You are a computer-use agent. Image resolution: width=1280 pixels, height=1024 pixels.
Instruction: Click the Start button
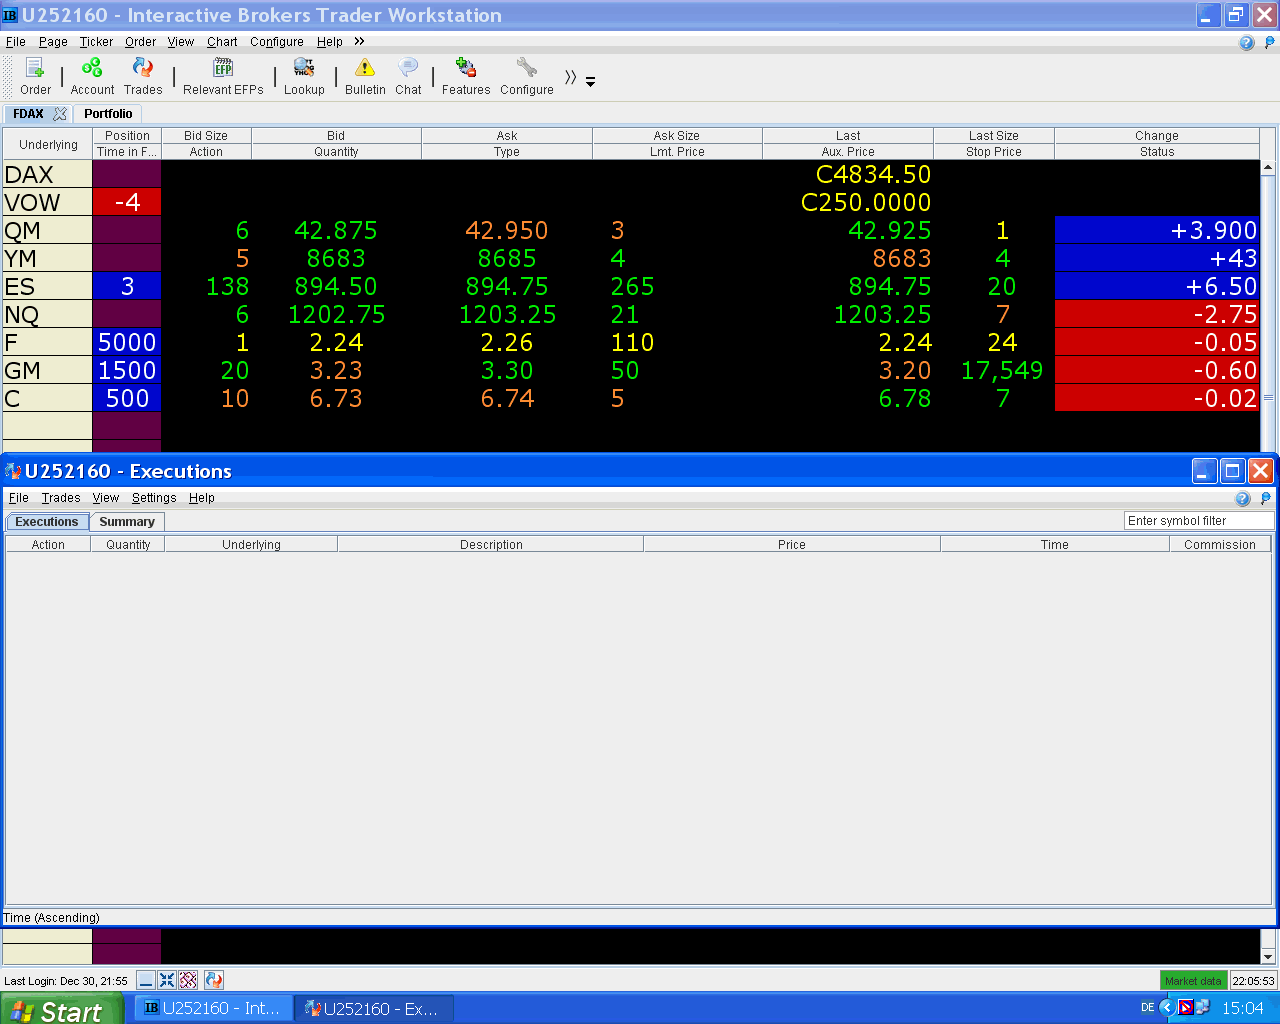(60, 1009)
